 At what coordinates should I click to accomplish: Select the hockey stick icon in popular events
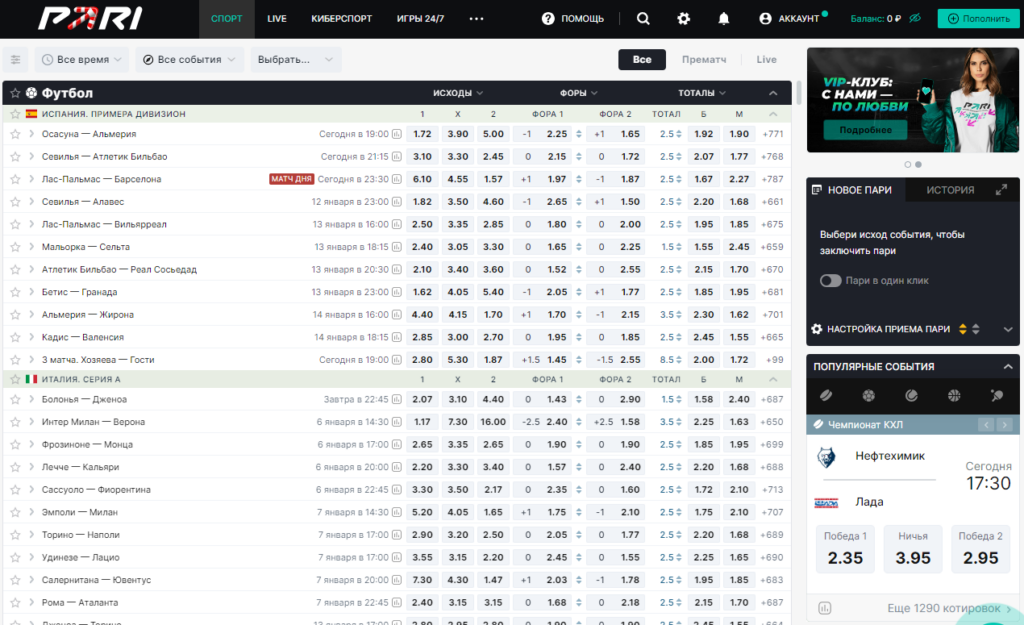point(826,395)
